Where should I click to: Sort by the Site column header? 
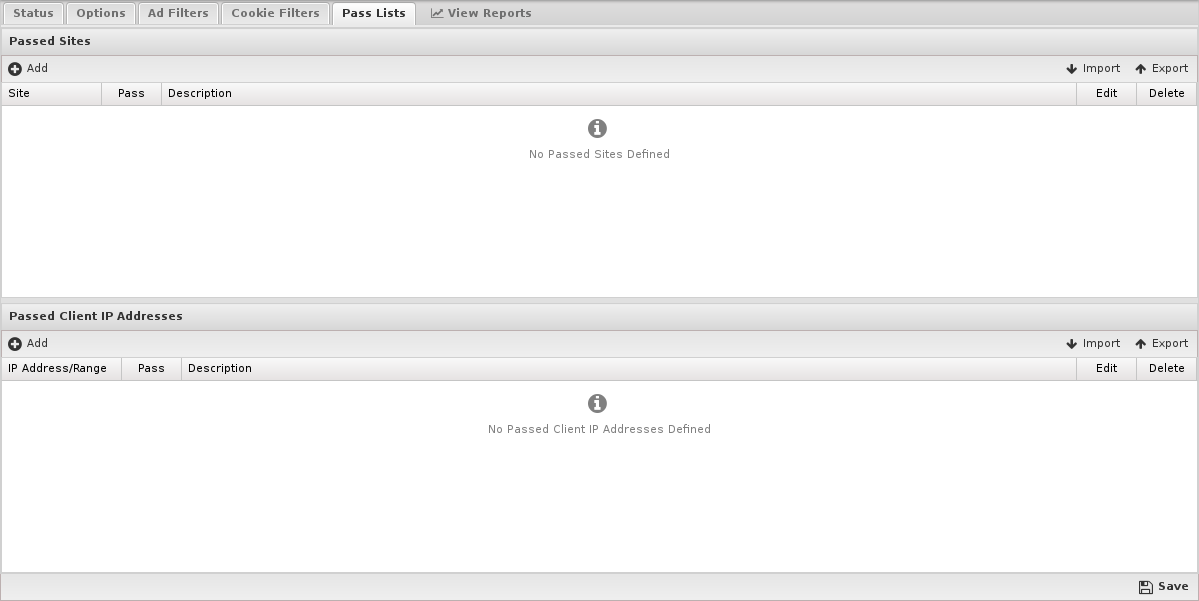tap(52, 93)
